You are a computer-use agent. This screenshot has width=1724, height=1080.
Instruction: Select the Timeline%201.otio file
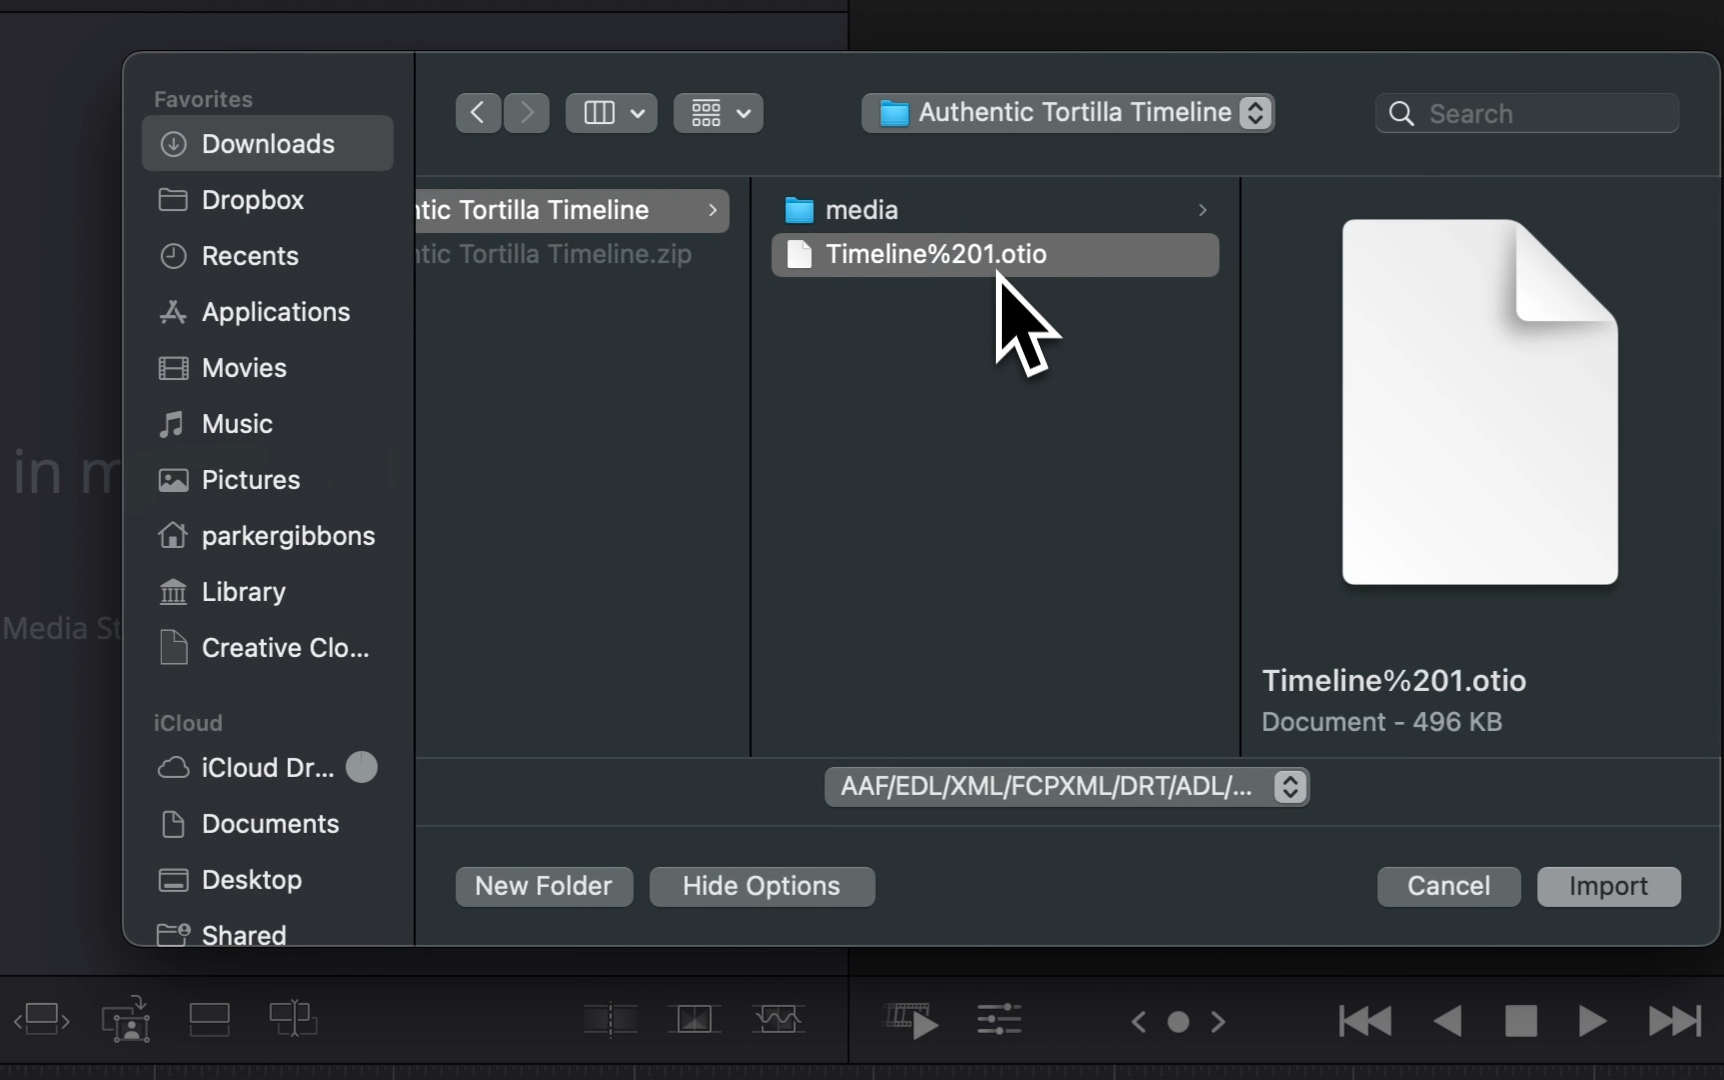995,254
